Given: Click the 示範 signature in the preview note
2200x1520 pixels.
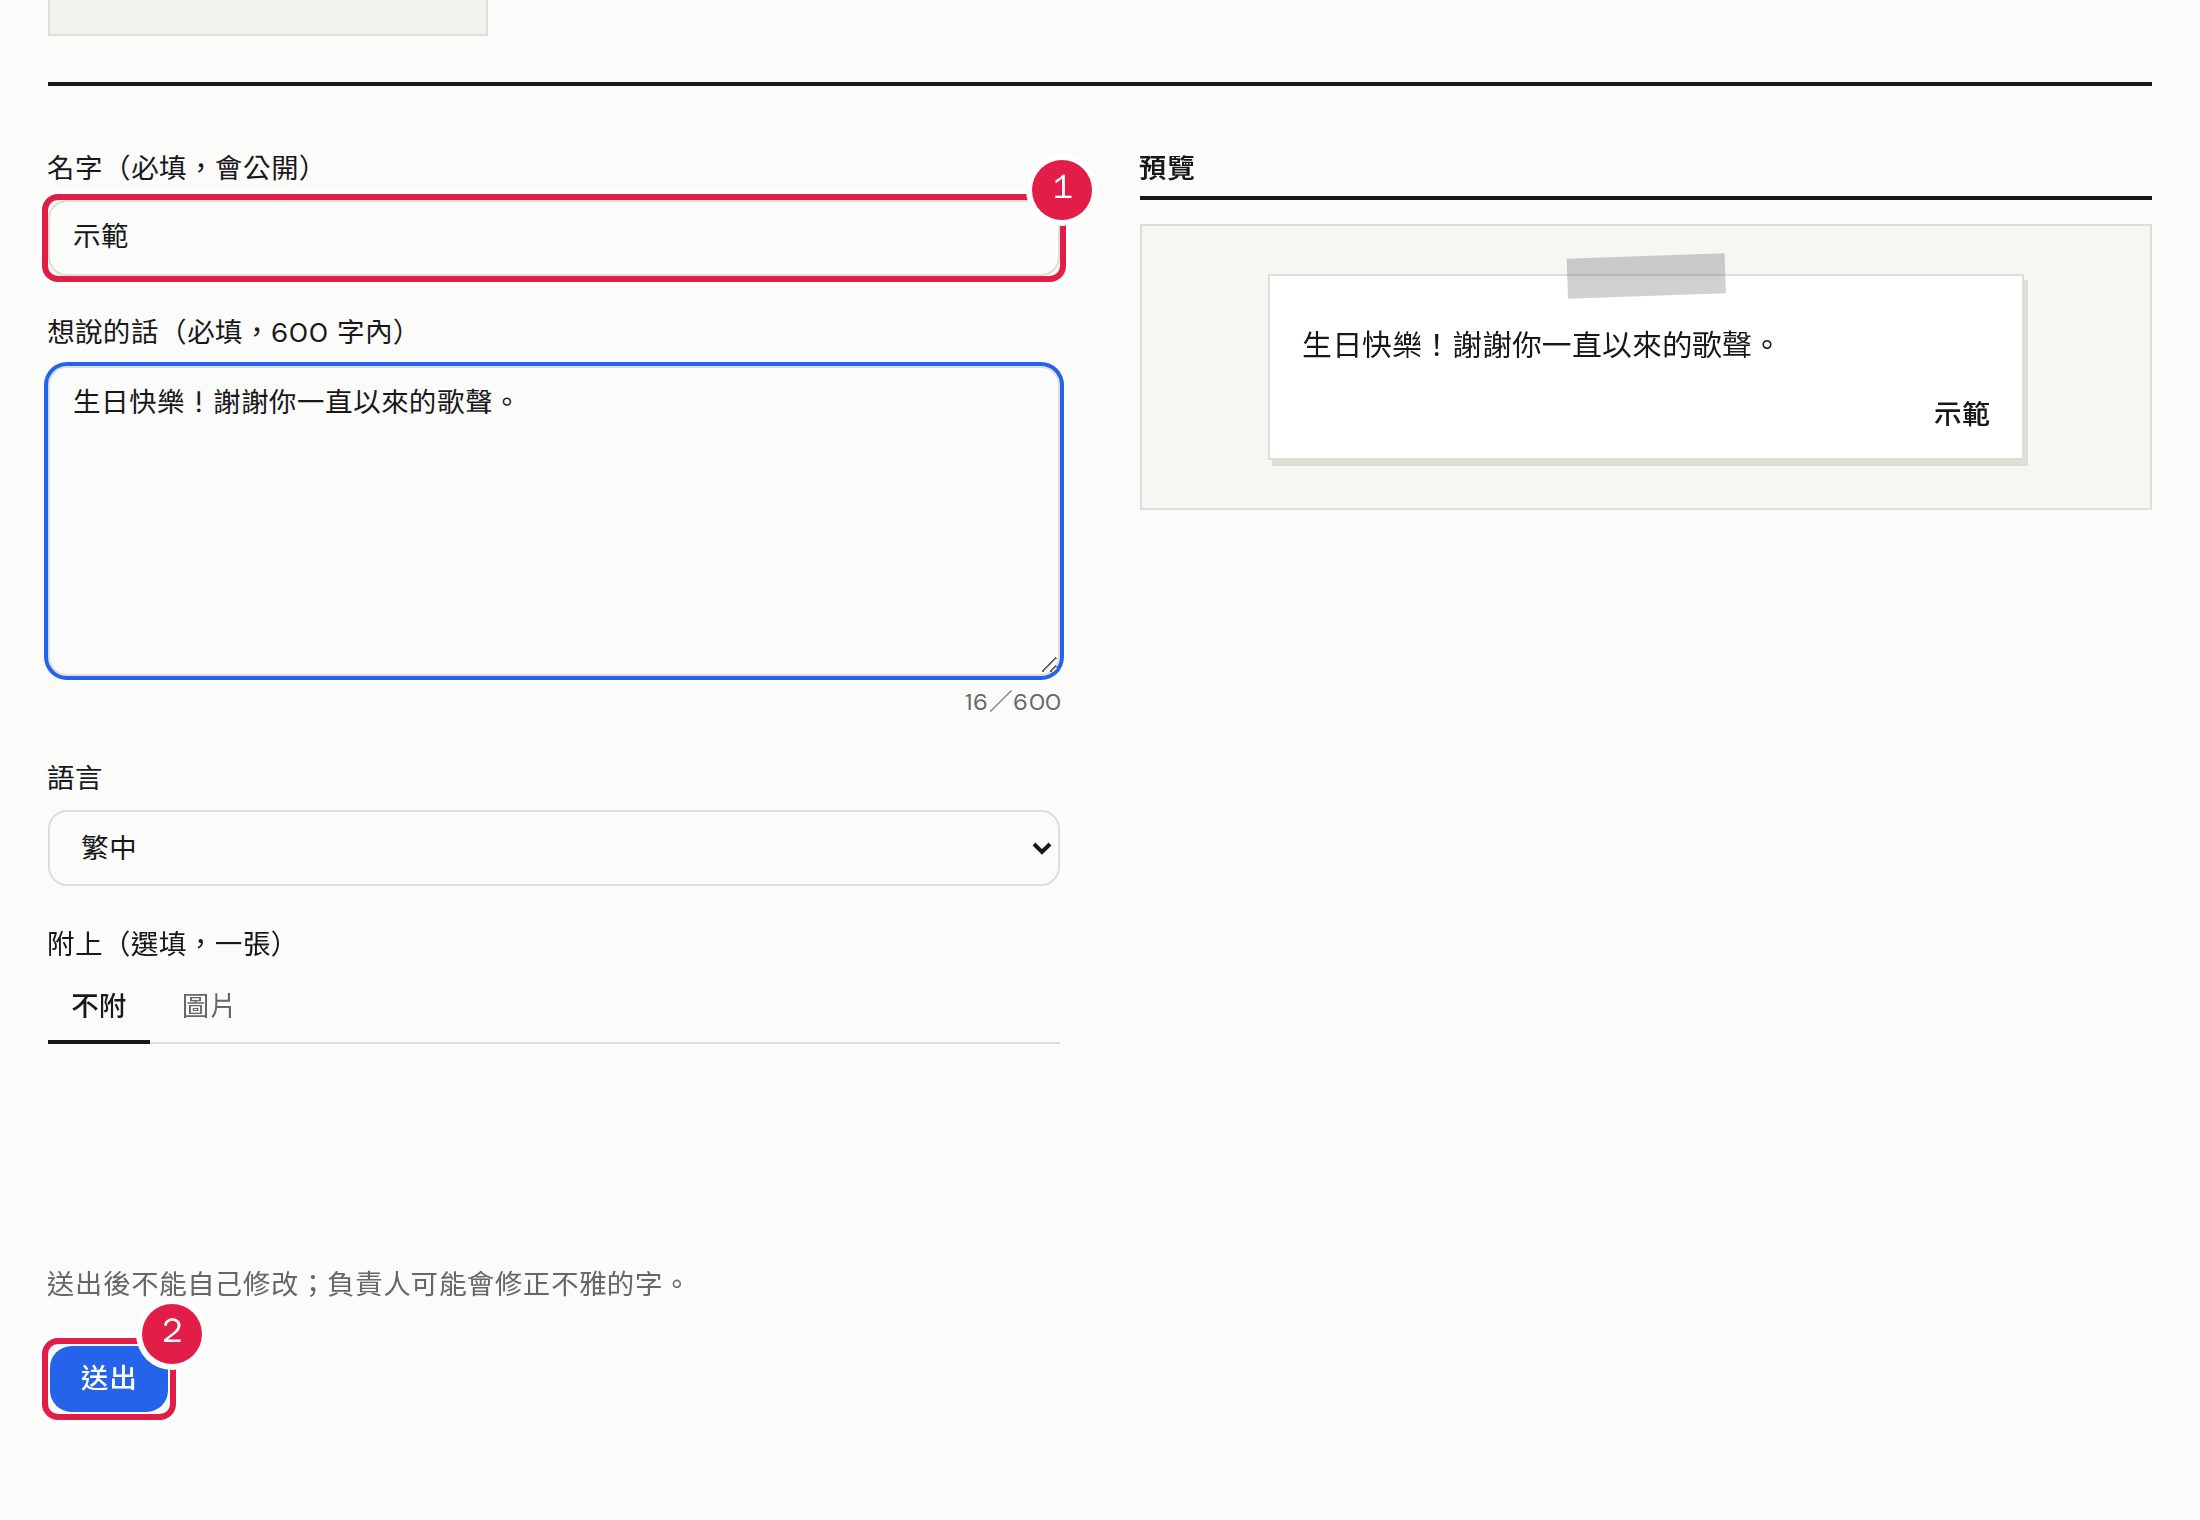Looking at the screenshot, I should coord(1961,414).
